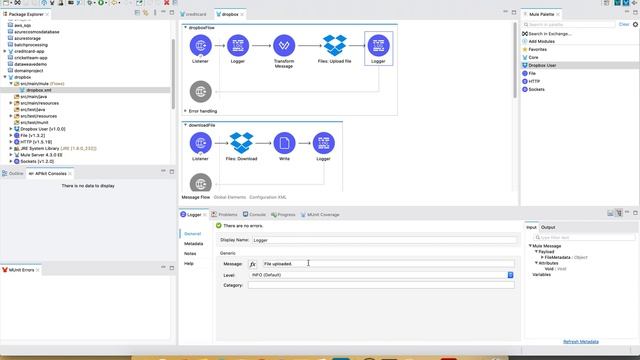Expand creditcard-app project
This screenshot has width=640, height=360.
pyautogui.click(x=5, y=51)
